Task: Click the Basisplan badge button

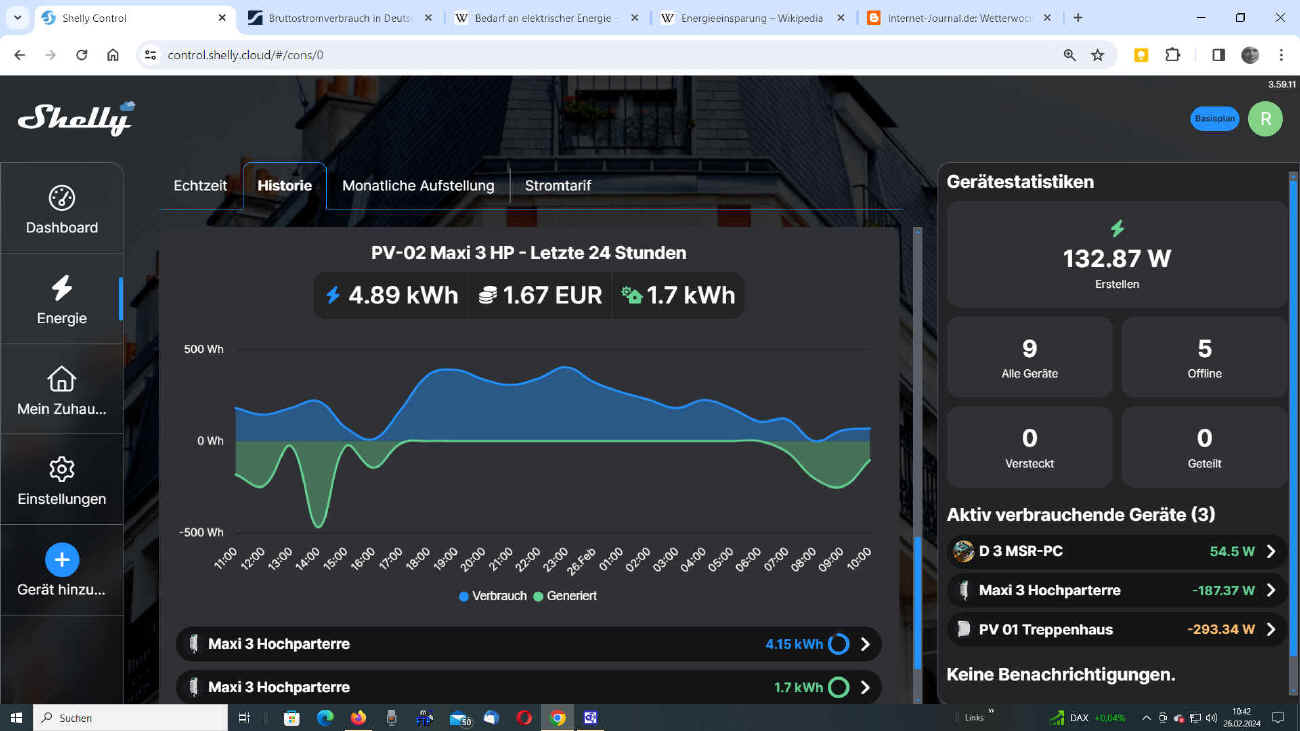Action: [x=1215, y=119]
